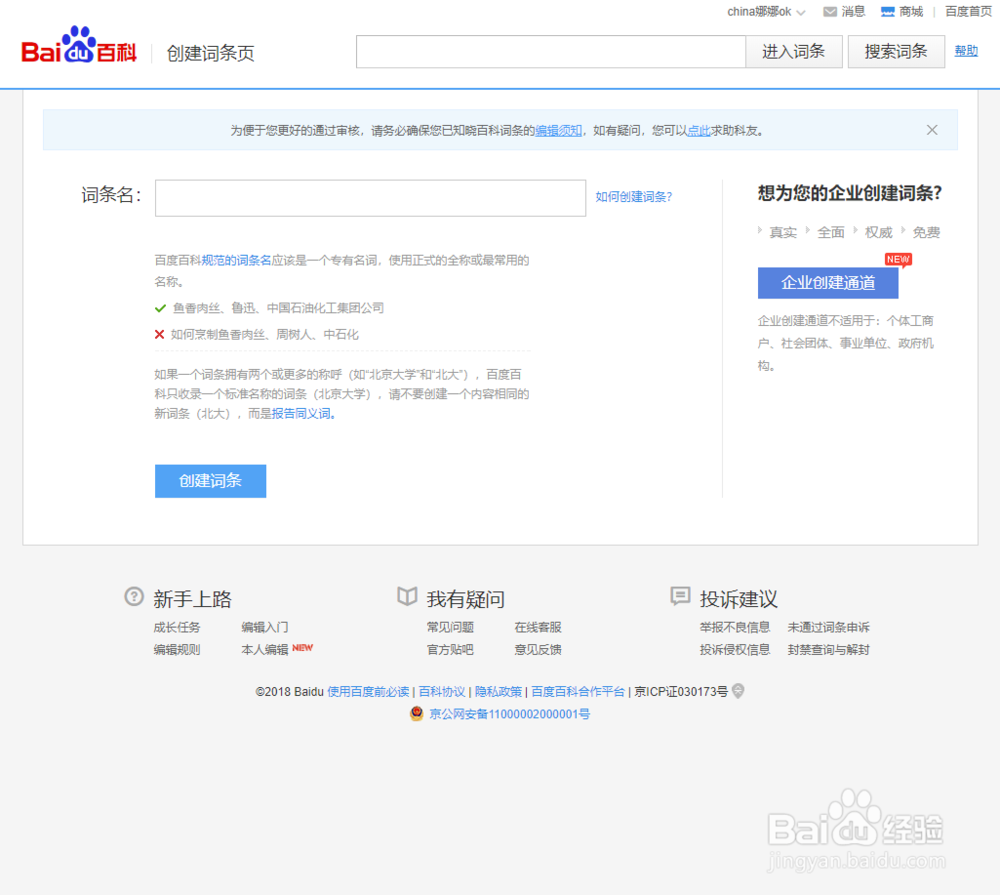This screenshot has width=1000, height=895.
Task: Open the 消息 messages icon
Action: (829, 11)
